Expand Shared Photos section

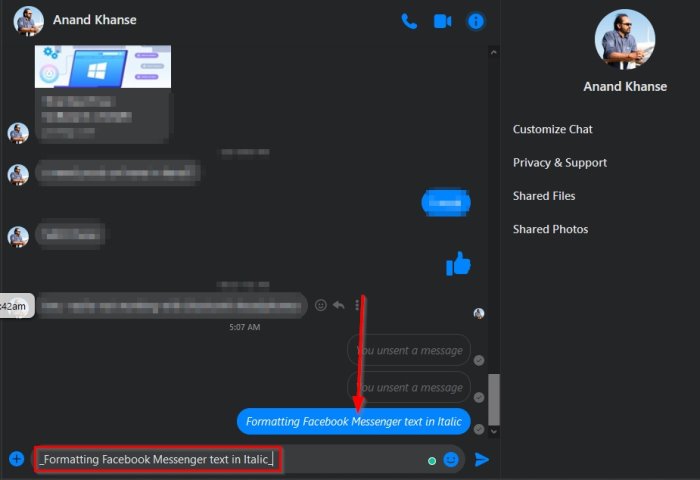pyautogui.click(x=550, y=230)
